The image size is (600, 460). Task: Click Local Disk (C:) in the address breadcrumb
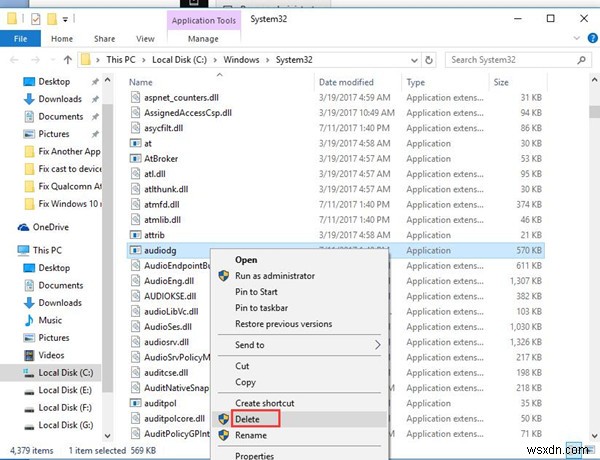(x=179, y=60)
